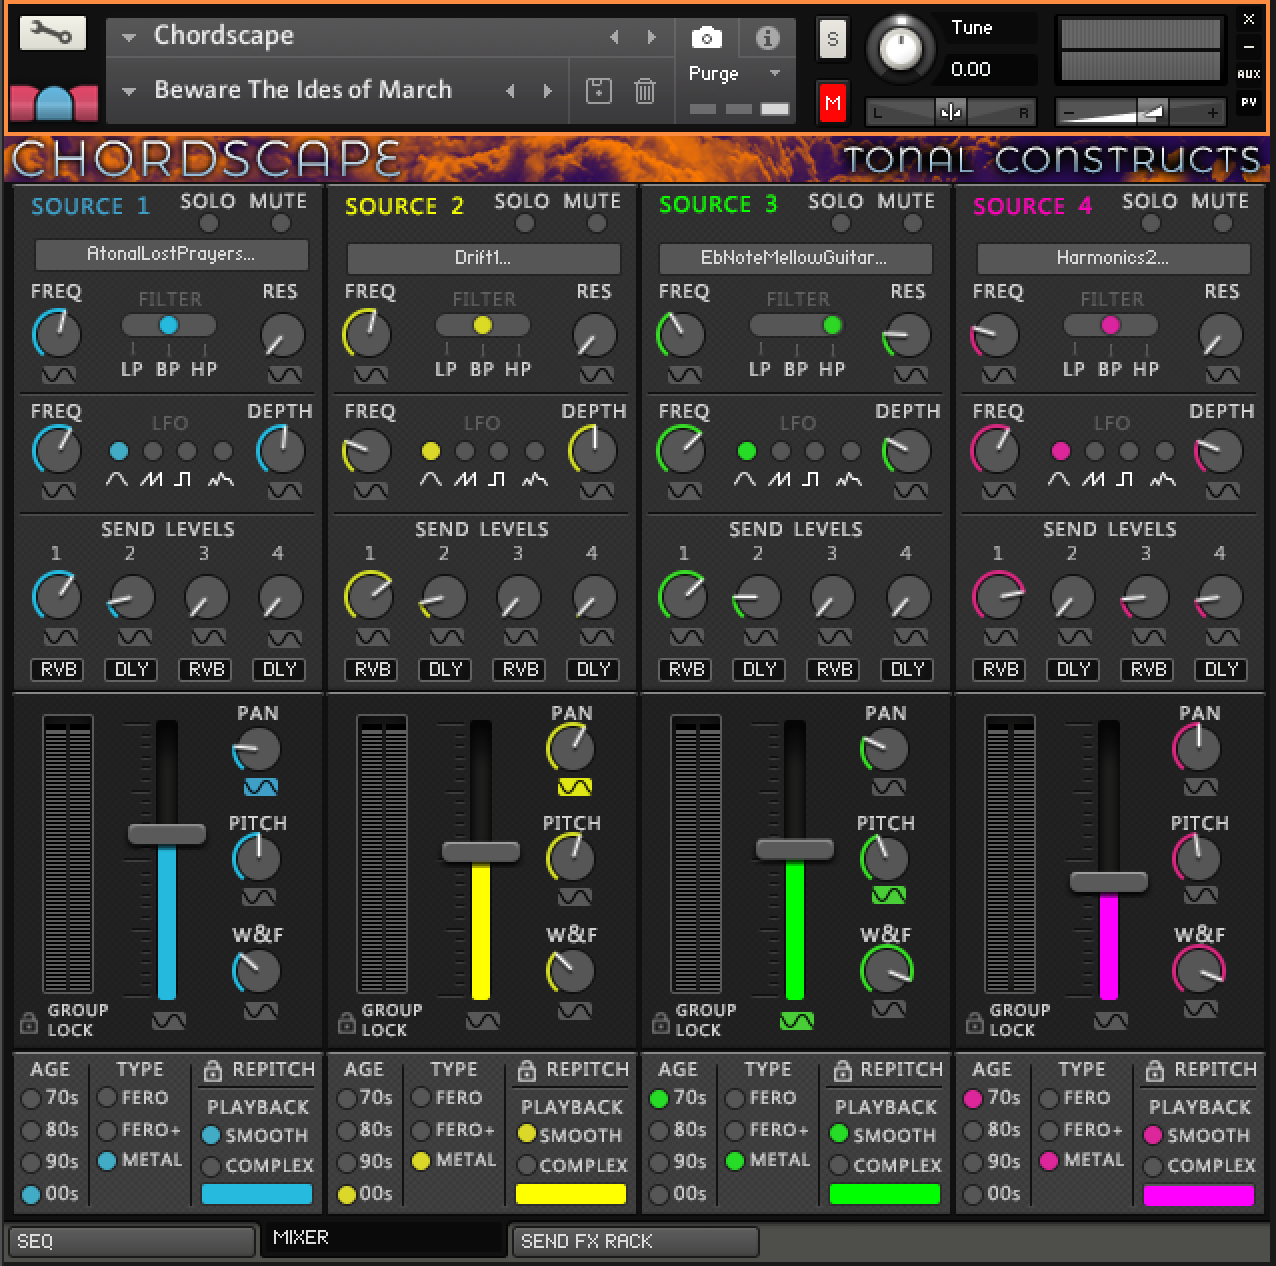Click next preset arrow beside Beware The Ides
Screen dimensions: 1276x1266
coord(547,91)
